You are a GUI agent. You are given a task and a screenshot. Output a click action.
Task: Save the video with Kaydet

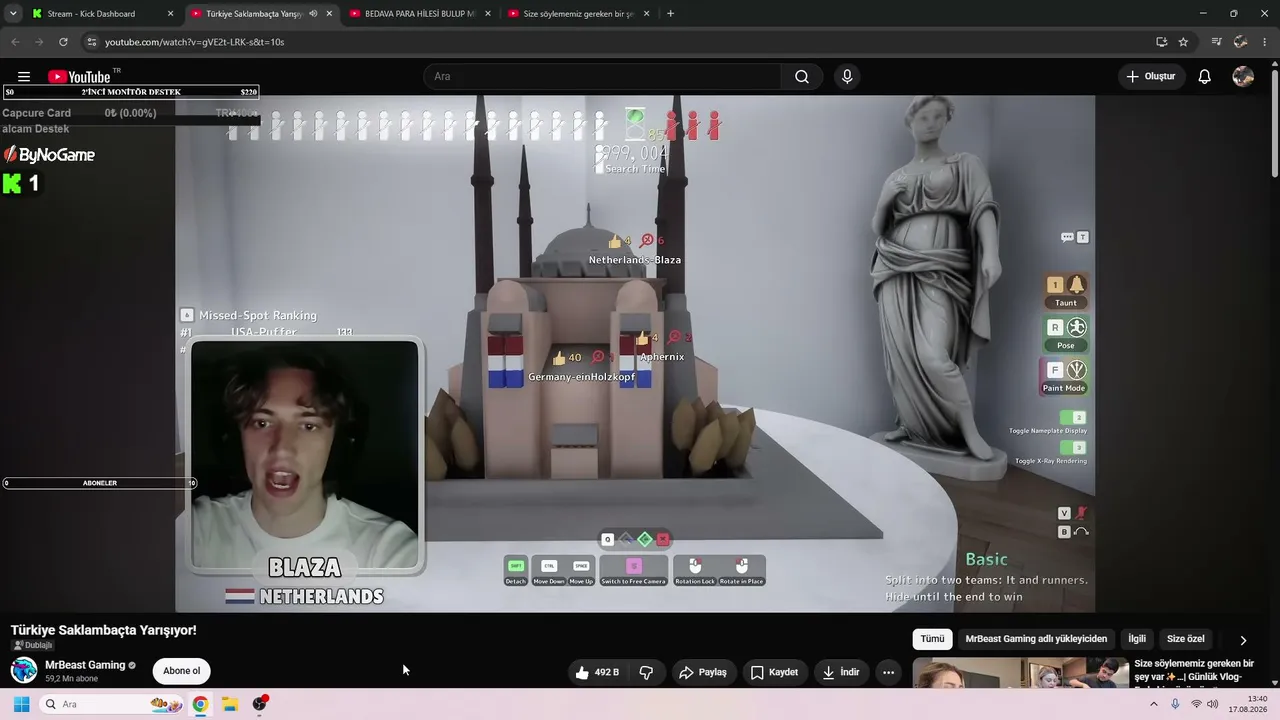point(774,672)
